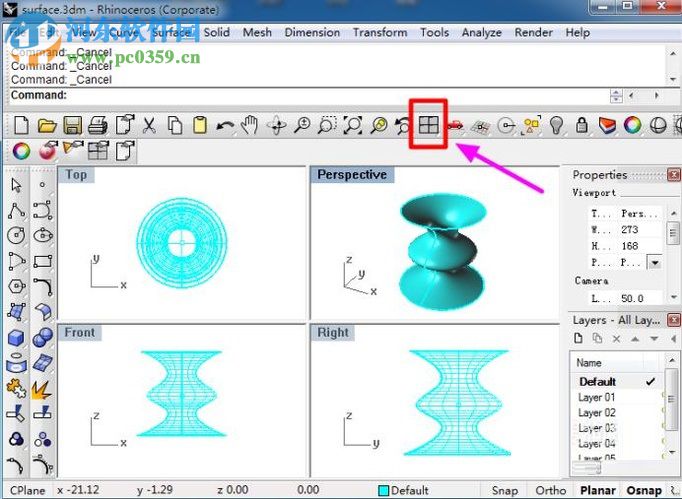682x499 pixels.
Task: Click command history scroll up arrow
Action: pos(673,53)
